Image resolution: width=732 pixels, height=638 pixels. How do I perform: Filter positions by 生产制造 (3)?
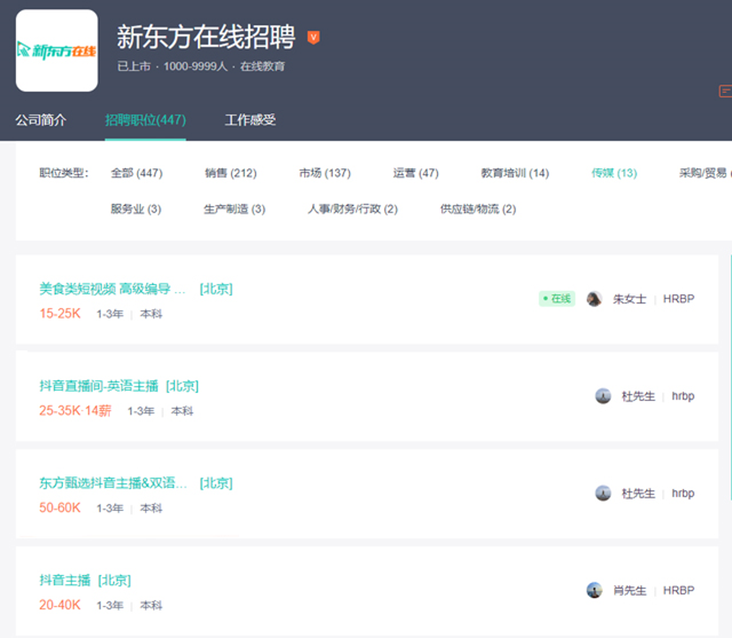pos(234,209)
